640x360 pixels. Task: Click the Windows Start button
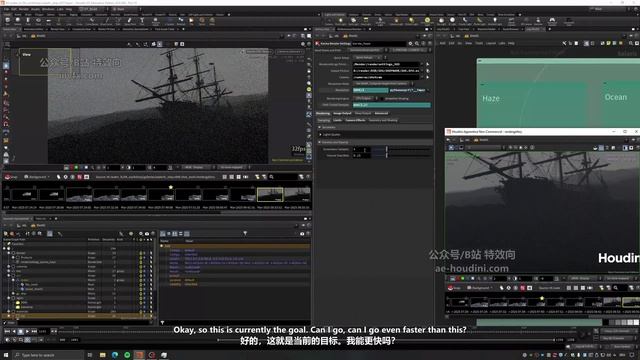point(6,355)
